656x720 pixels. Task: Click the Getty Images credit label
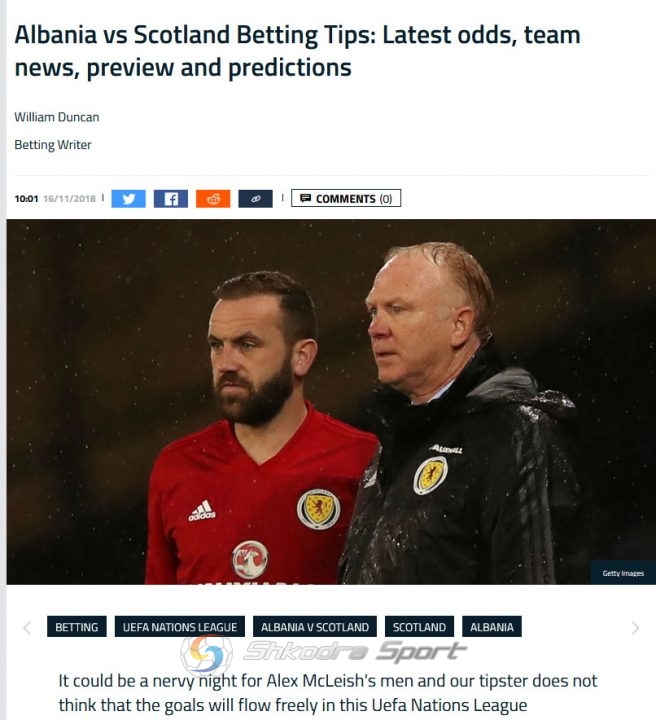(x=623, y=573)
